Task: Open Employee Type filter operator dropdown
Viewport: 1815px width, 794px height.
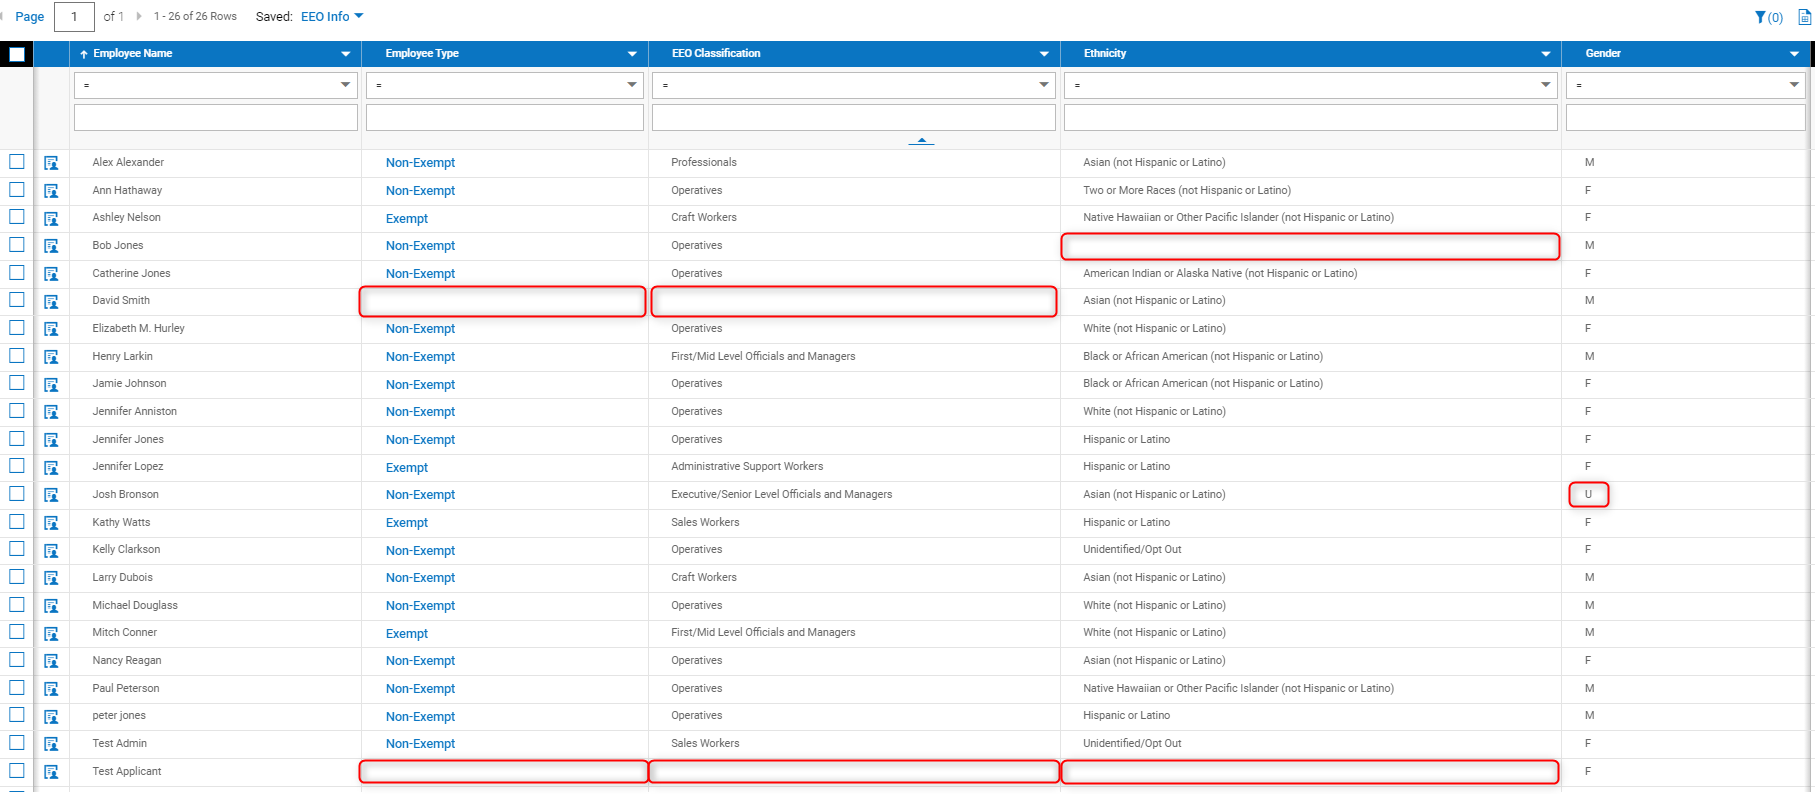Action: 505,85
